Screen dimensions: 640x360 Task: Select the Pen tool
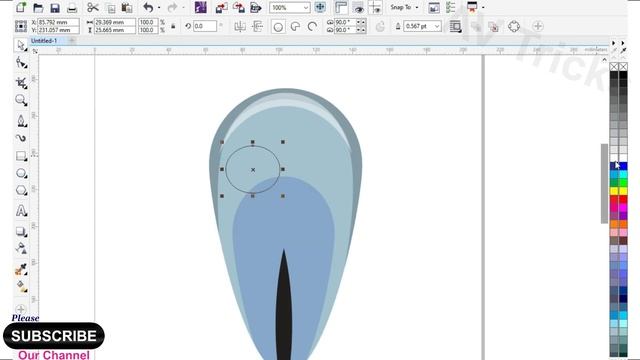21,120
